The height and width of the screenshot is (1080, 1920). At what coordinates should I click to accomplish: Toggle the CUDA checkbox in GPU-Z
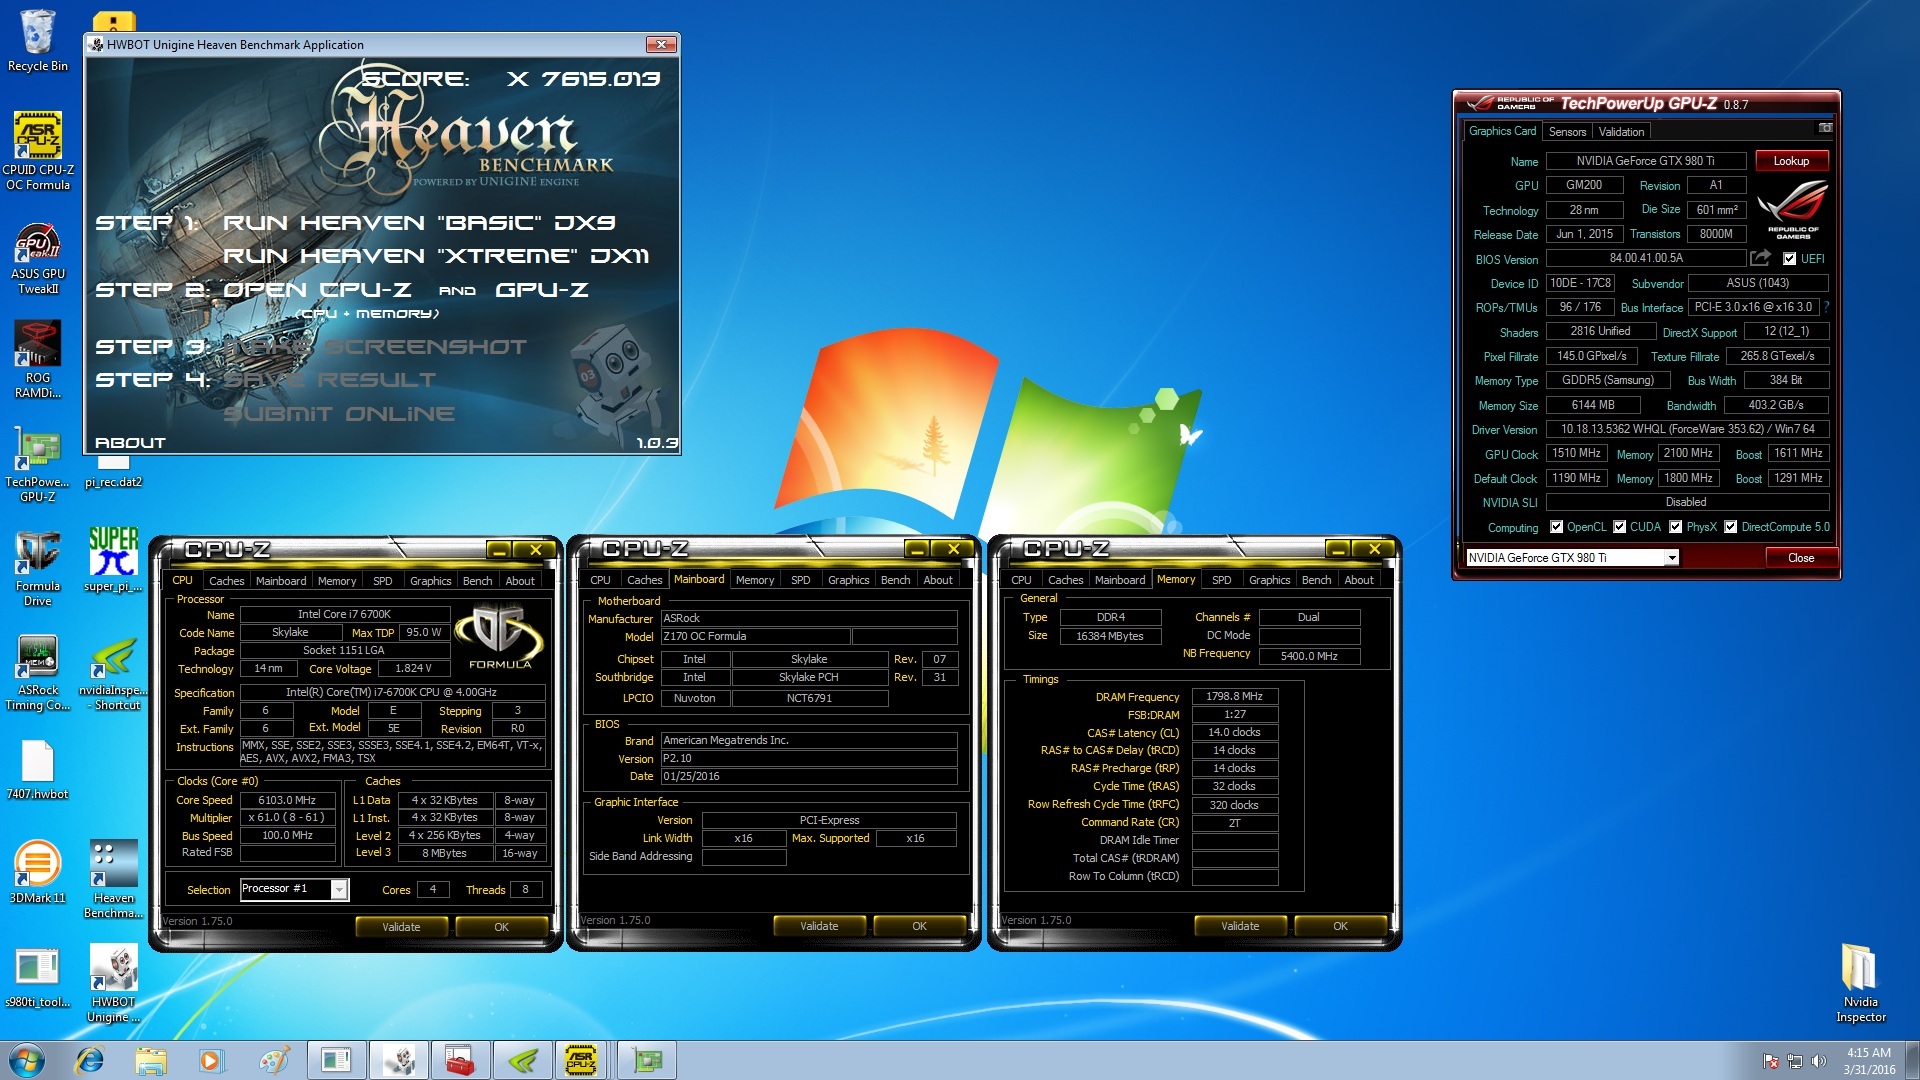(1619, 527)
